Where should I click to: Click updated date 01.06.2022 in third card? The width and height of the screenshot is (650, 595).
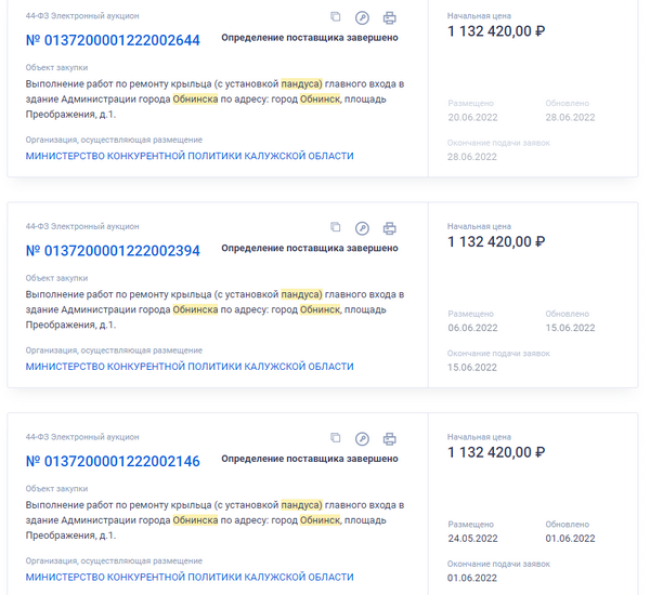pyautogui.click(x=570, y=539)
